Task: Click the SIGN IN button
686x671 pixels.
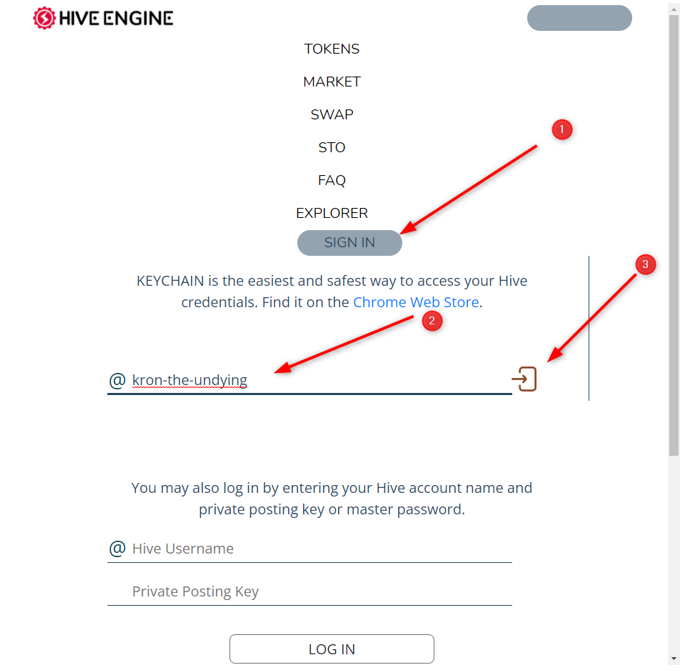Action: [x=350, y=243]
